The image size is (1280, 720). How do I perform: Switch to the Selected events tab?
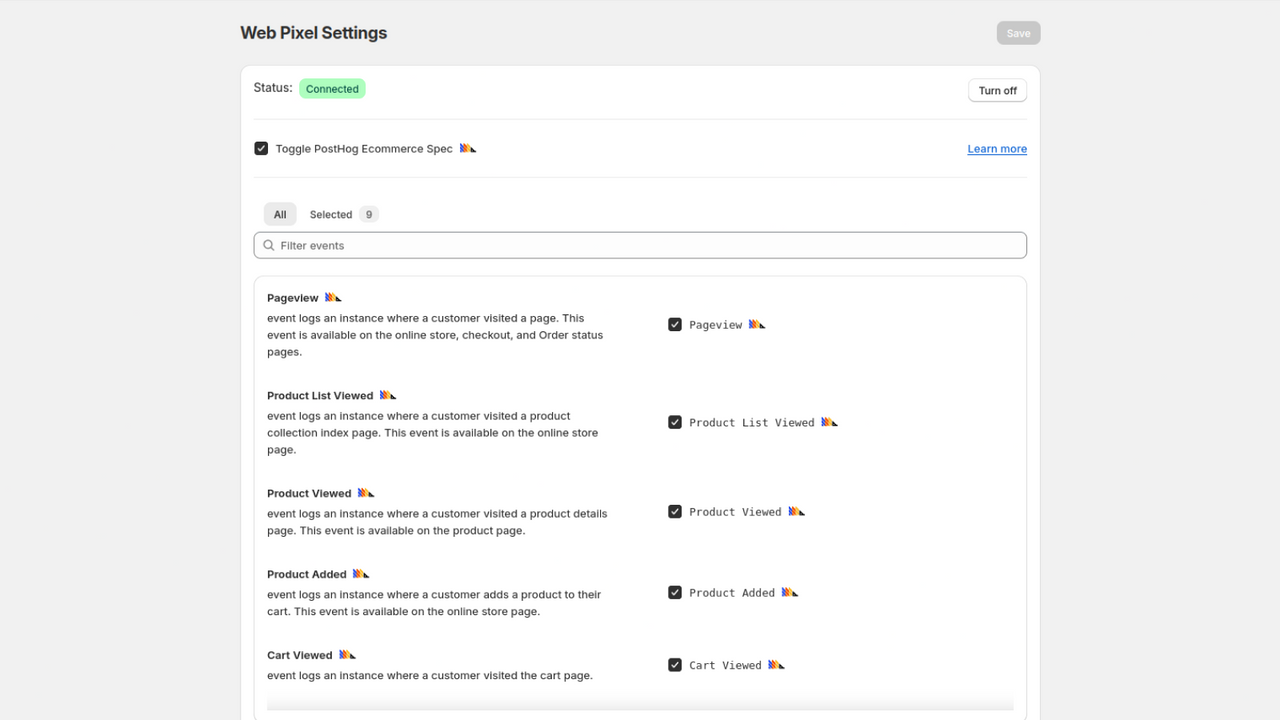coord(343,214)
